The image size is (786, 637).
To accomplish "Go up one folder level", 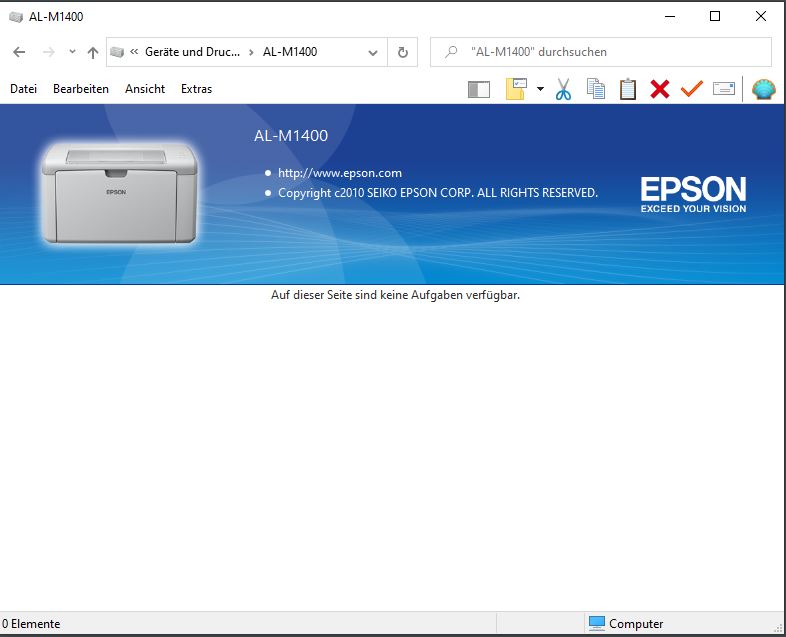I will coord(93,53).
